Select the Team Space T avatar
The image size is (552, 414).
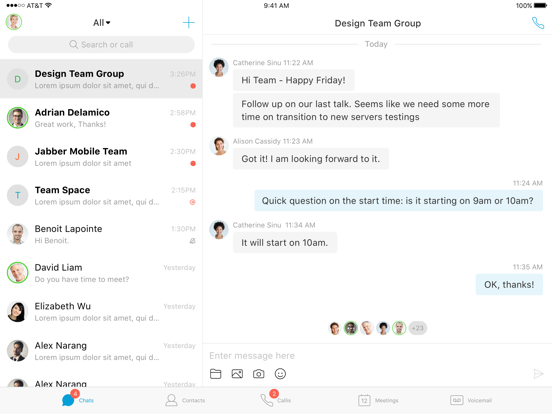click(18, 195)
